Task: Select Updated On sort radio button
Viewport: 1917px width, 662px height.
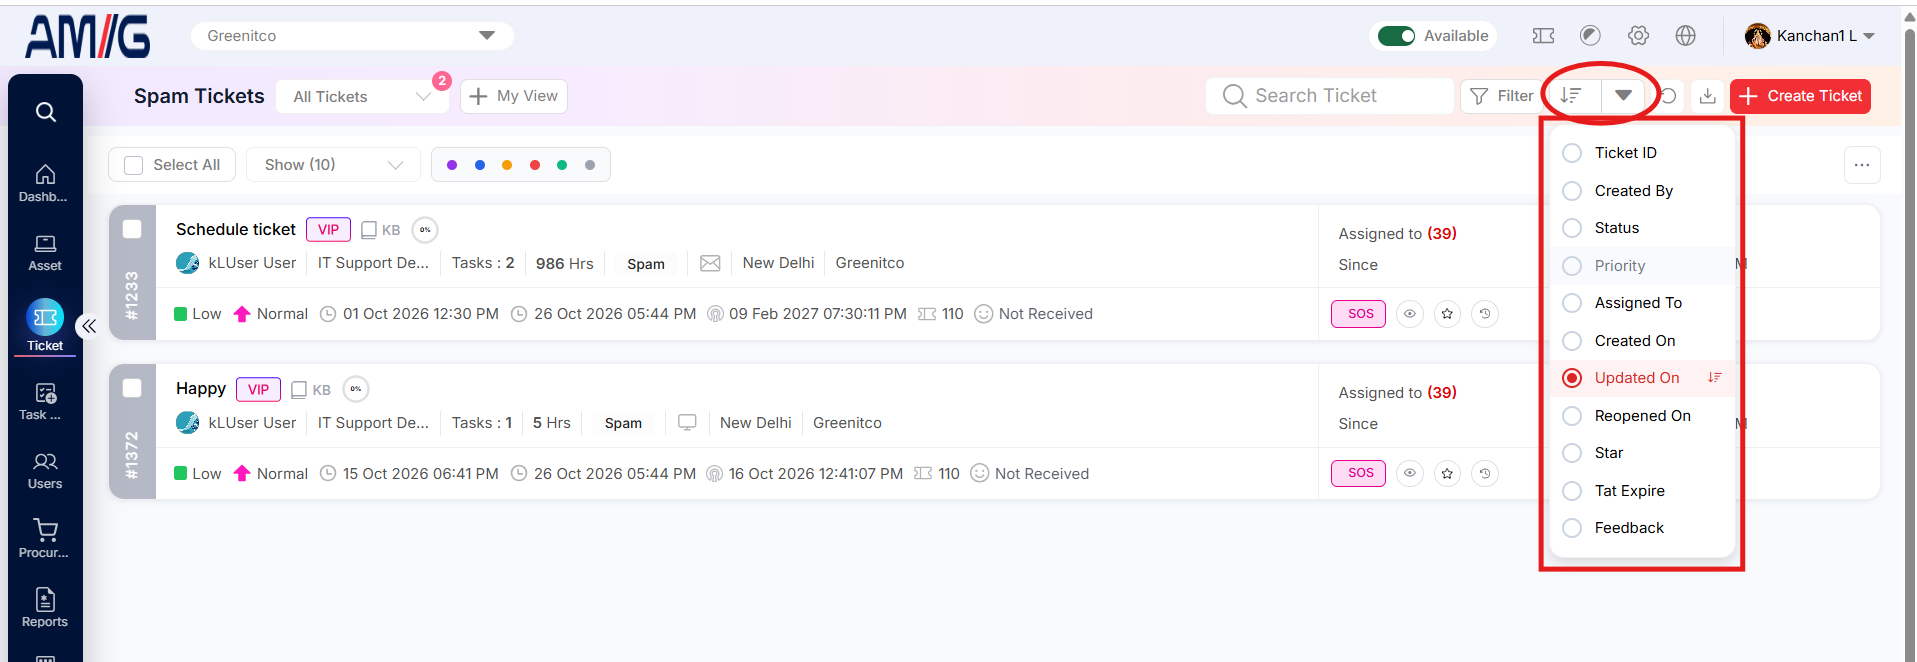Action: 1572,378
